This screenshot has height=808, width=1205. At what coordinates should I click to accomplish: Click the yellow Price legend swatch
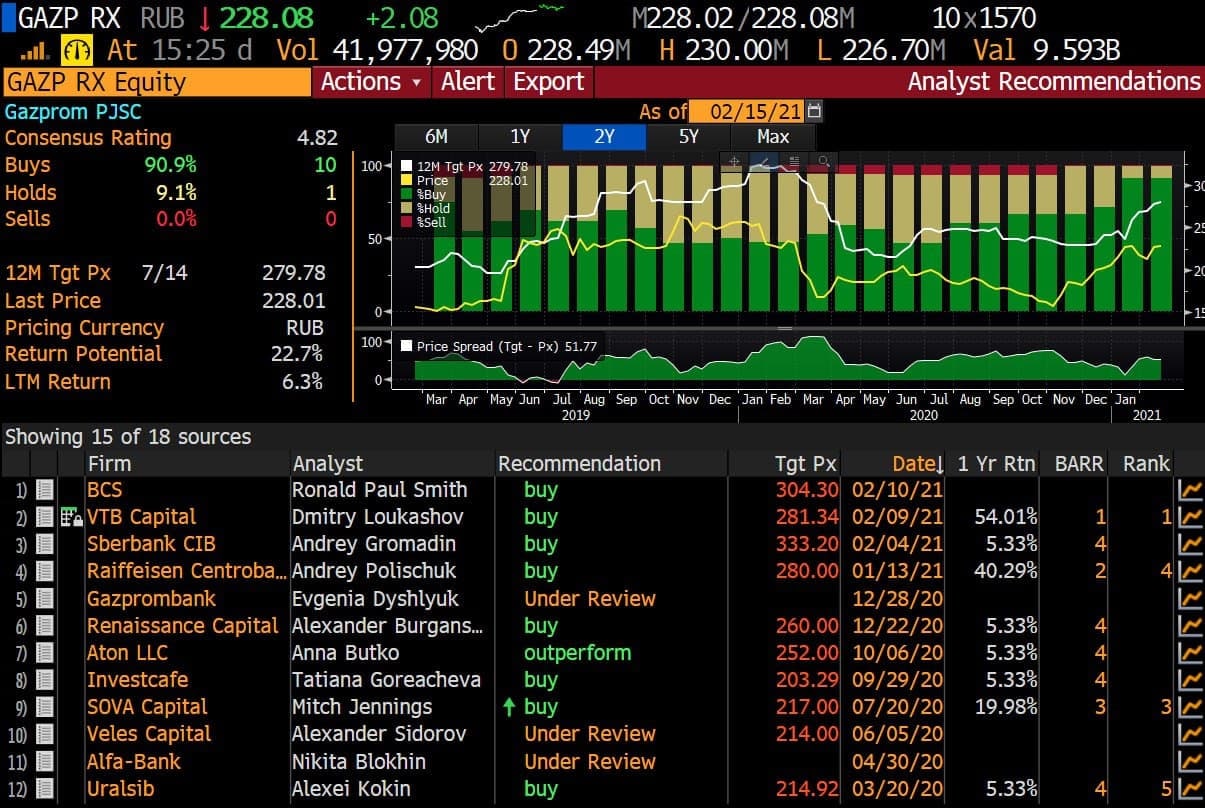(x=407, y=180)
